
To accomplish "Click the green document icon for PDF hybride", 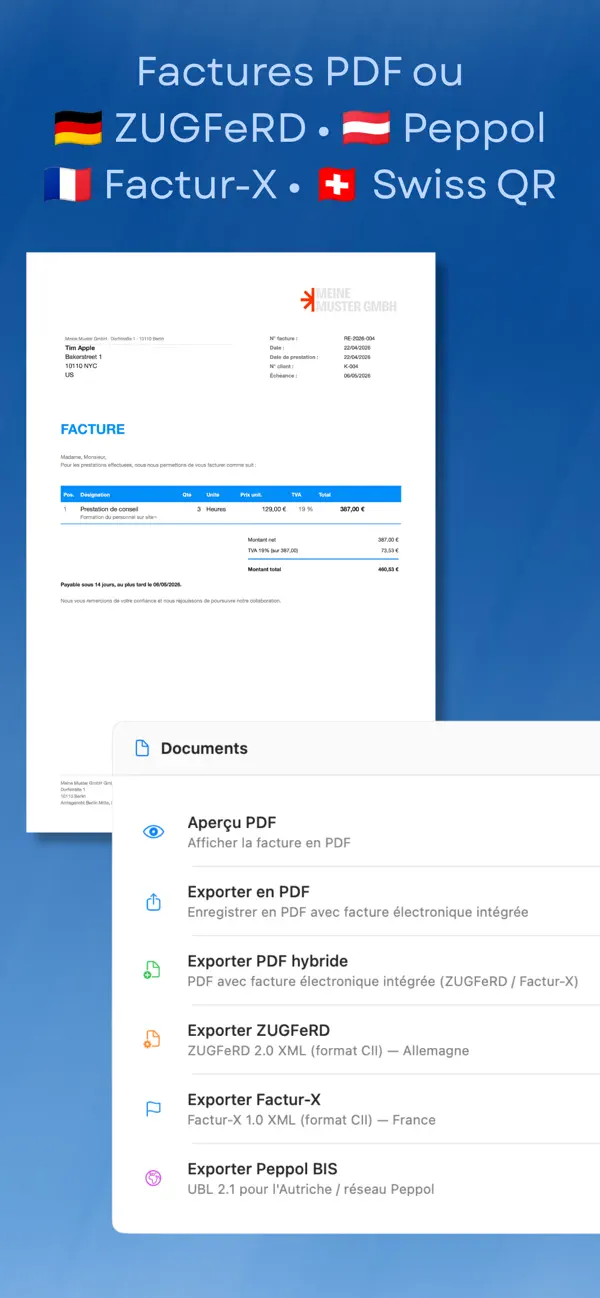I will (152, 970).
